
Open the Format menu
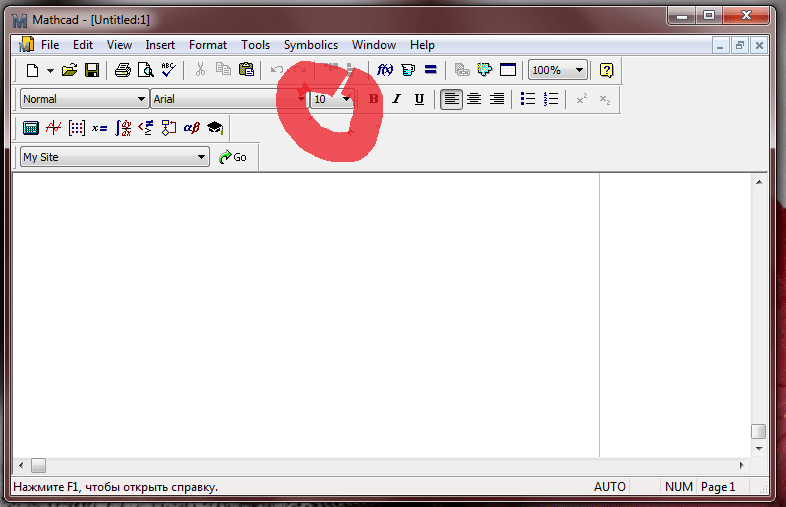[208, 45]
